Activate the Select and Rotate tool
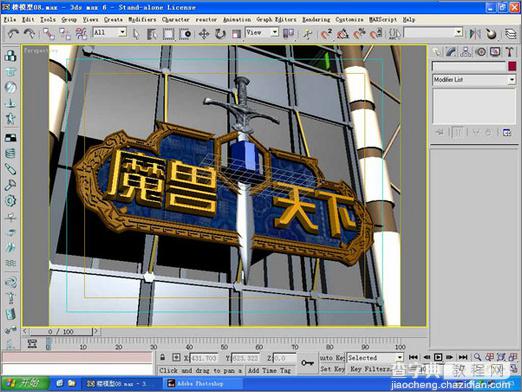Image resolution: width=522 pixels, height=392 pixels. 220,34
